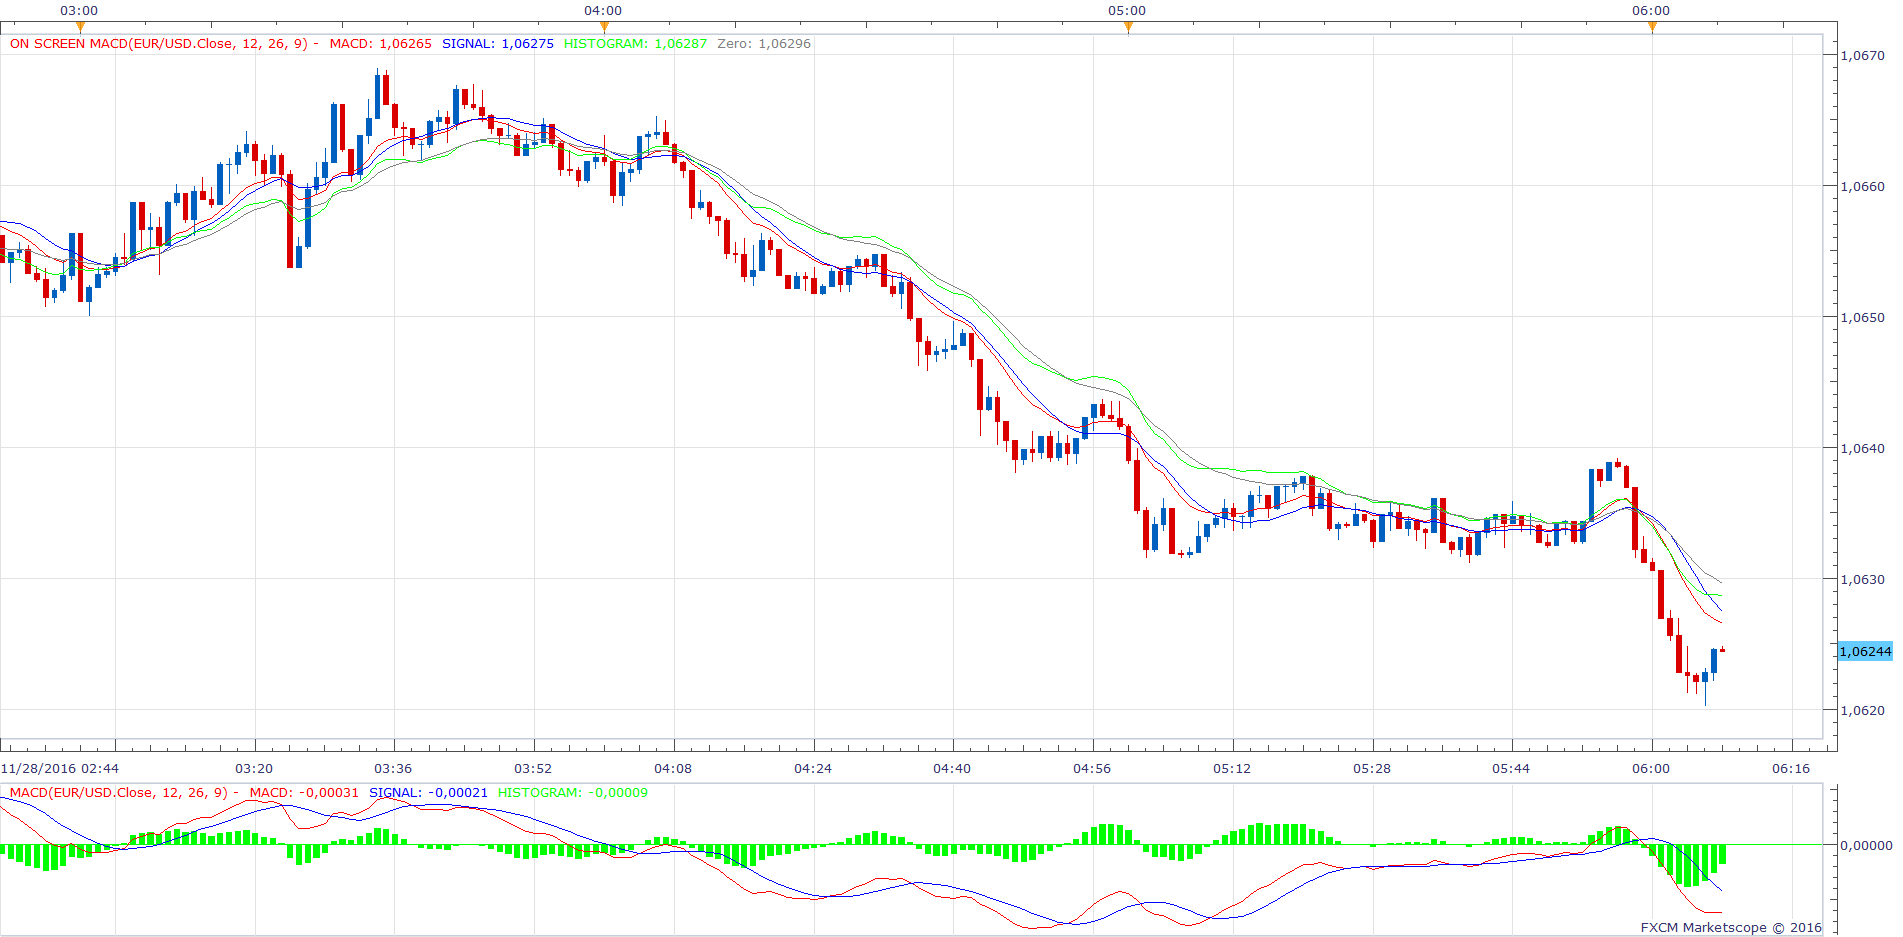This screenshot has width=1903, height=937.
Task: Click the 03:36 time axis label
Action: click(393, 768)
